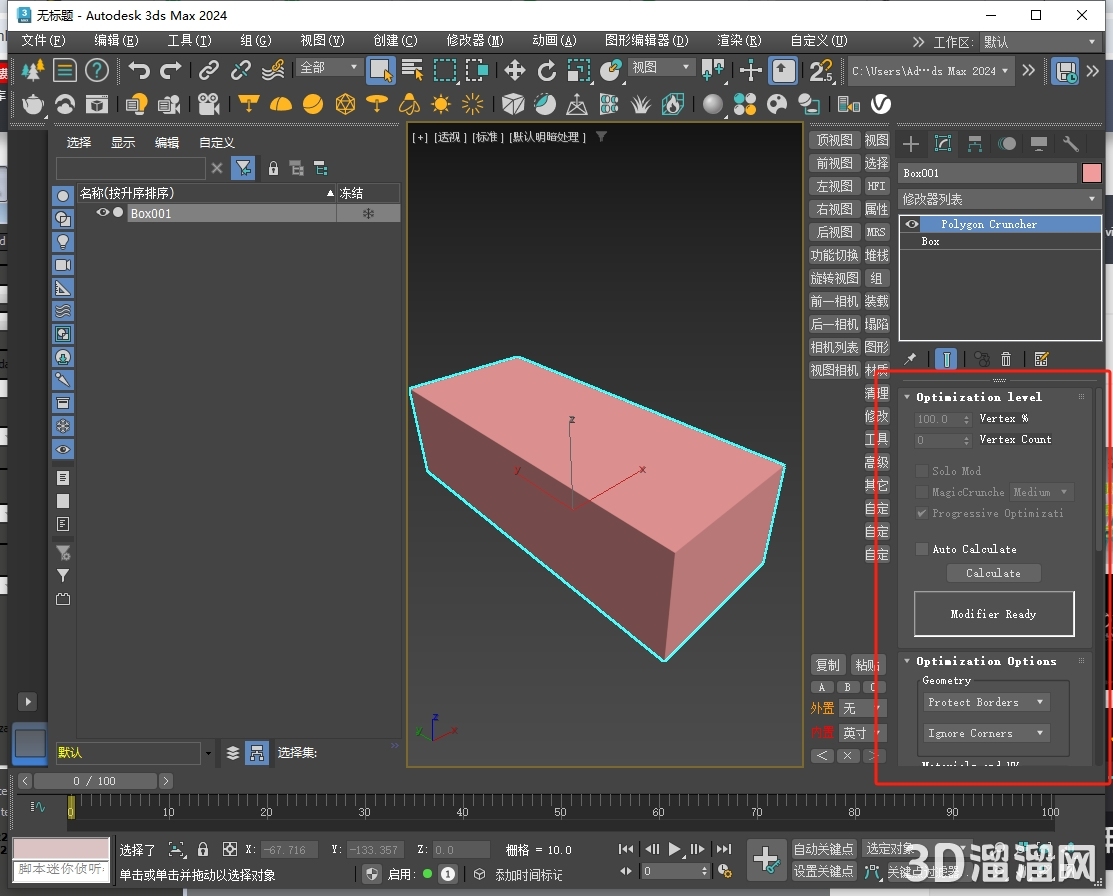1113x896 pixels.
Task: Pin the modifier stack with the pin icon
Action: click(x=910, y=358)
